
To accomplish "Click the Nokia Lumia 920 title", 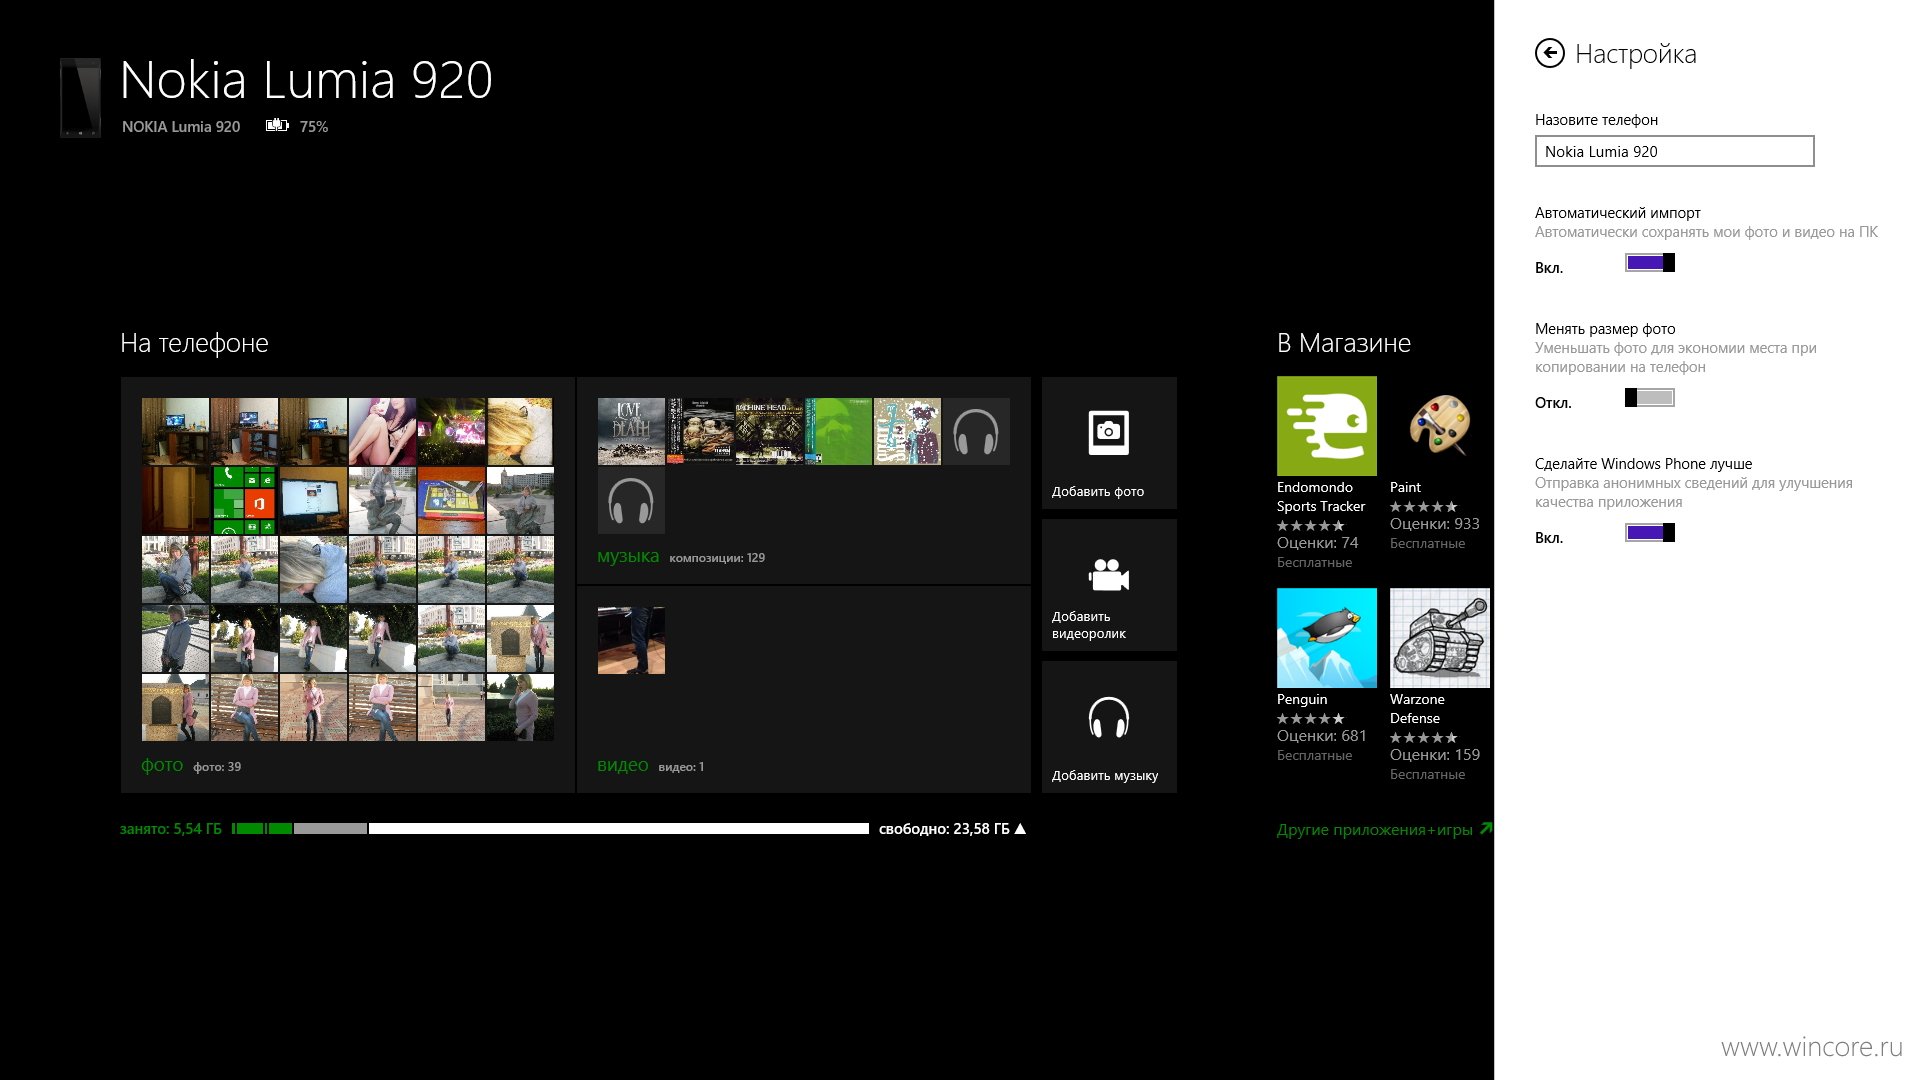I will click(x=306, y=80).
